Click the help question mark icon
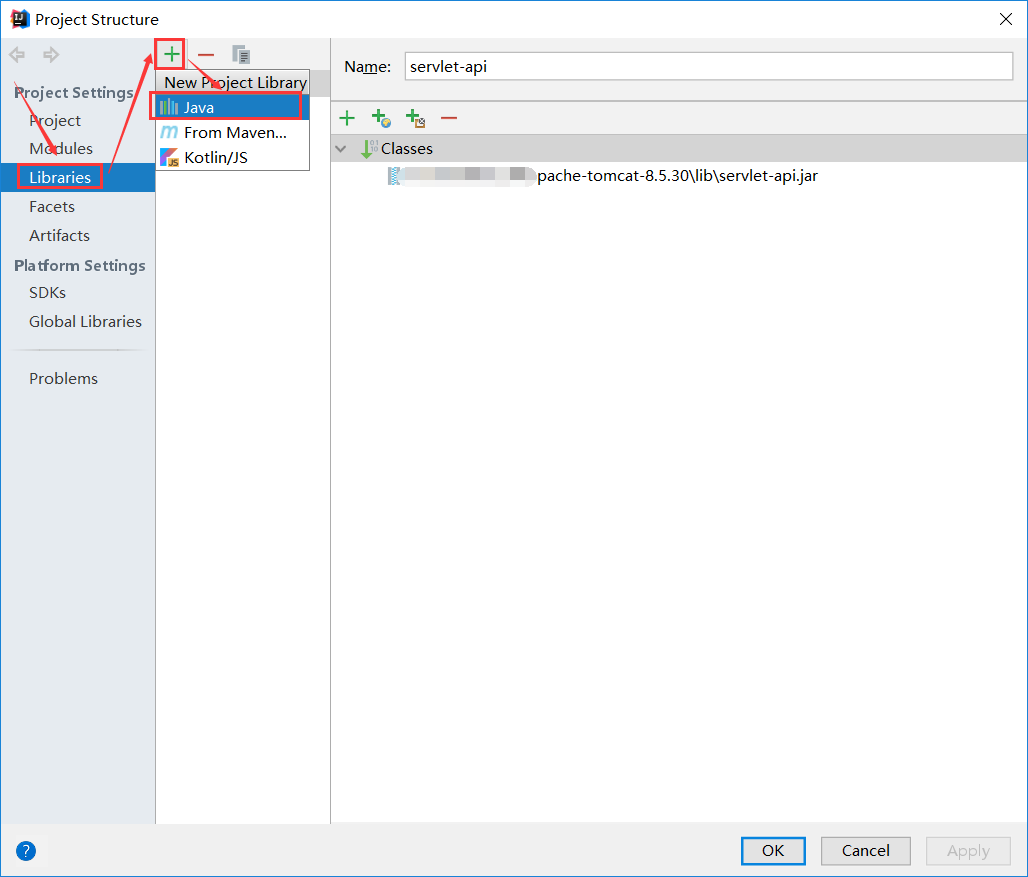 tap(25, 851)
